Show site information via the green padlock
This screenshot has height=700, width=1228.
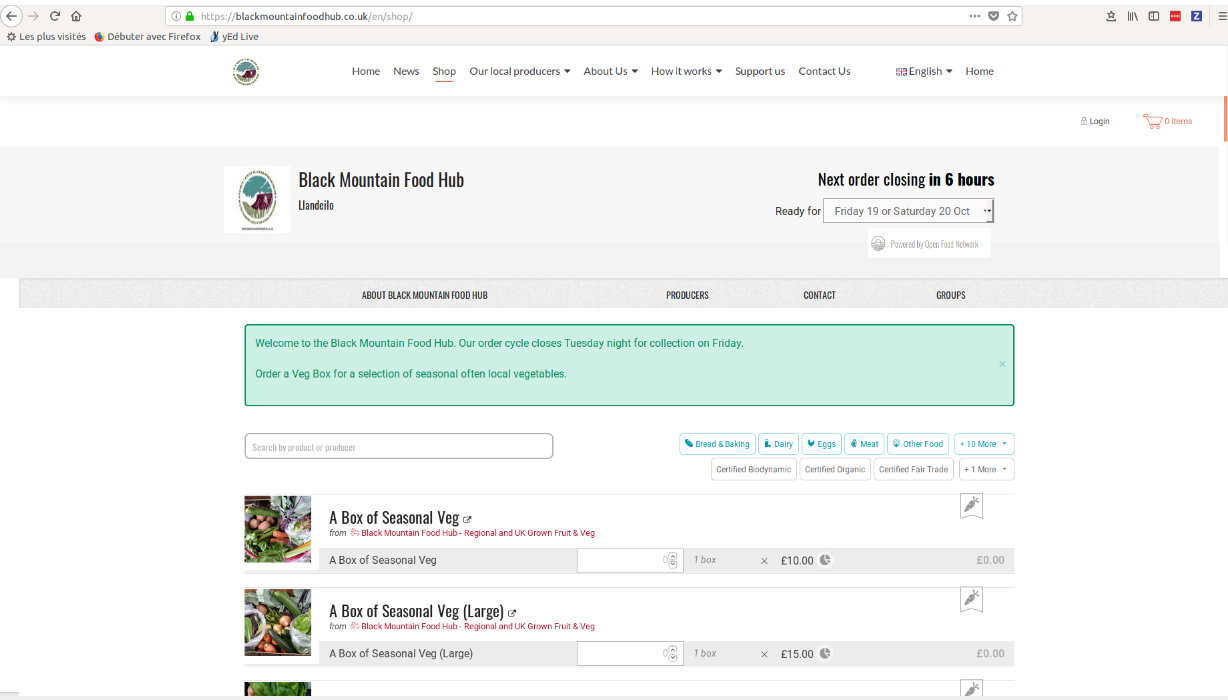189,16
